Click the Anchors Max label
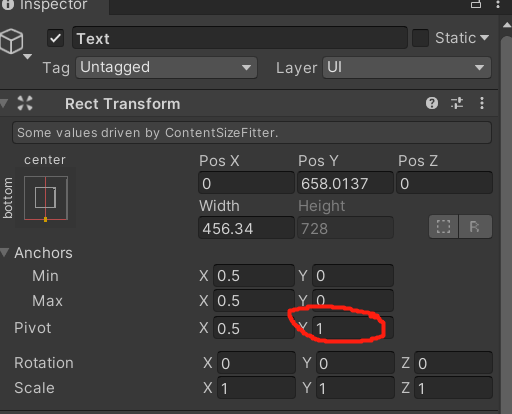 pyautogui.click(x=47, y=301)
